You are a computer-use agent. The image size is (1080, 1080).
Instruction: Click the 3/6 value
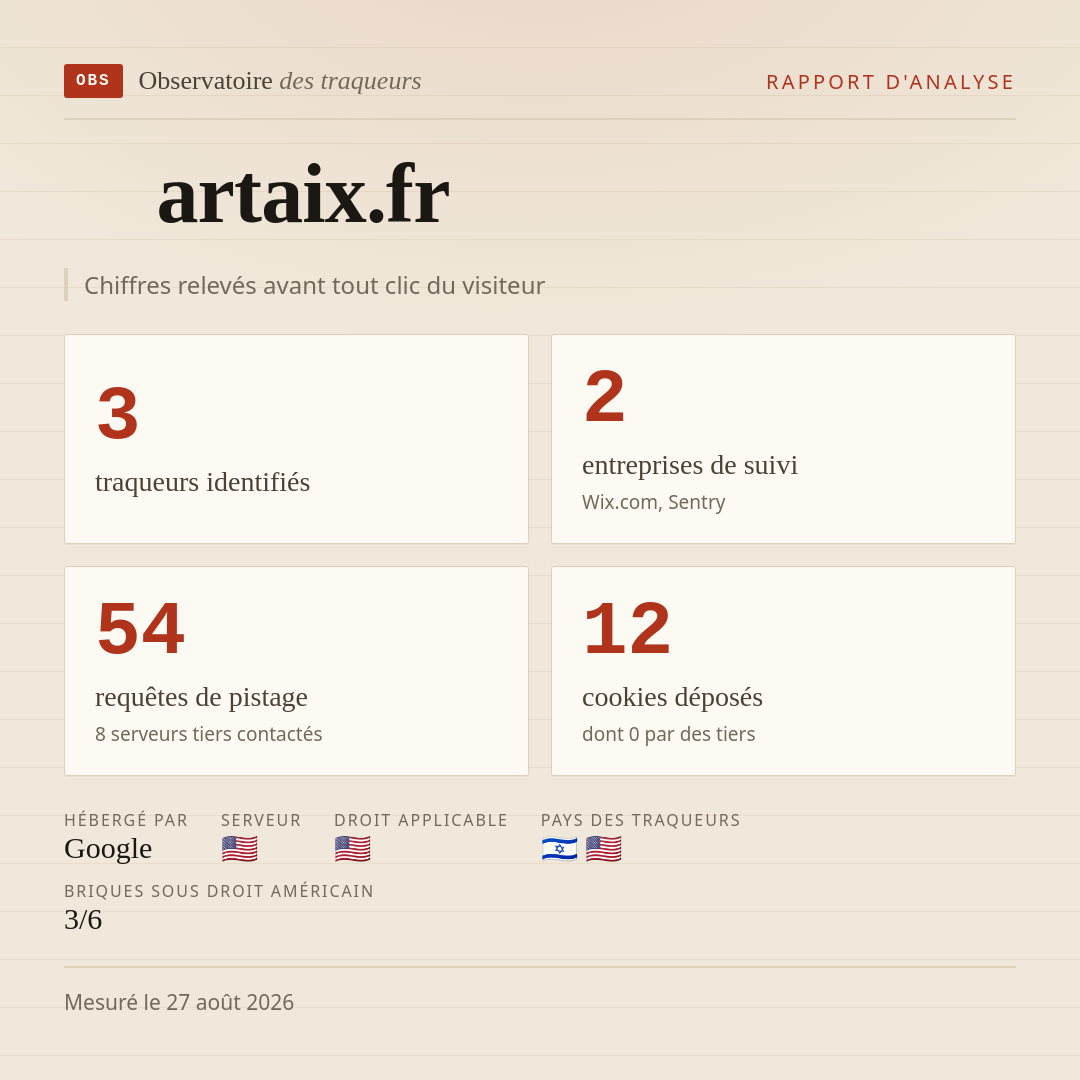point(83,920)
